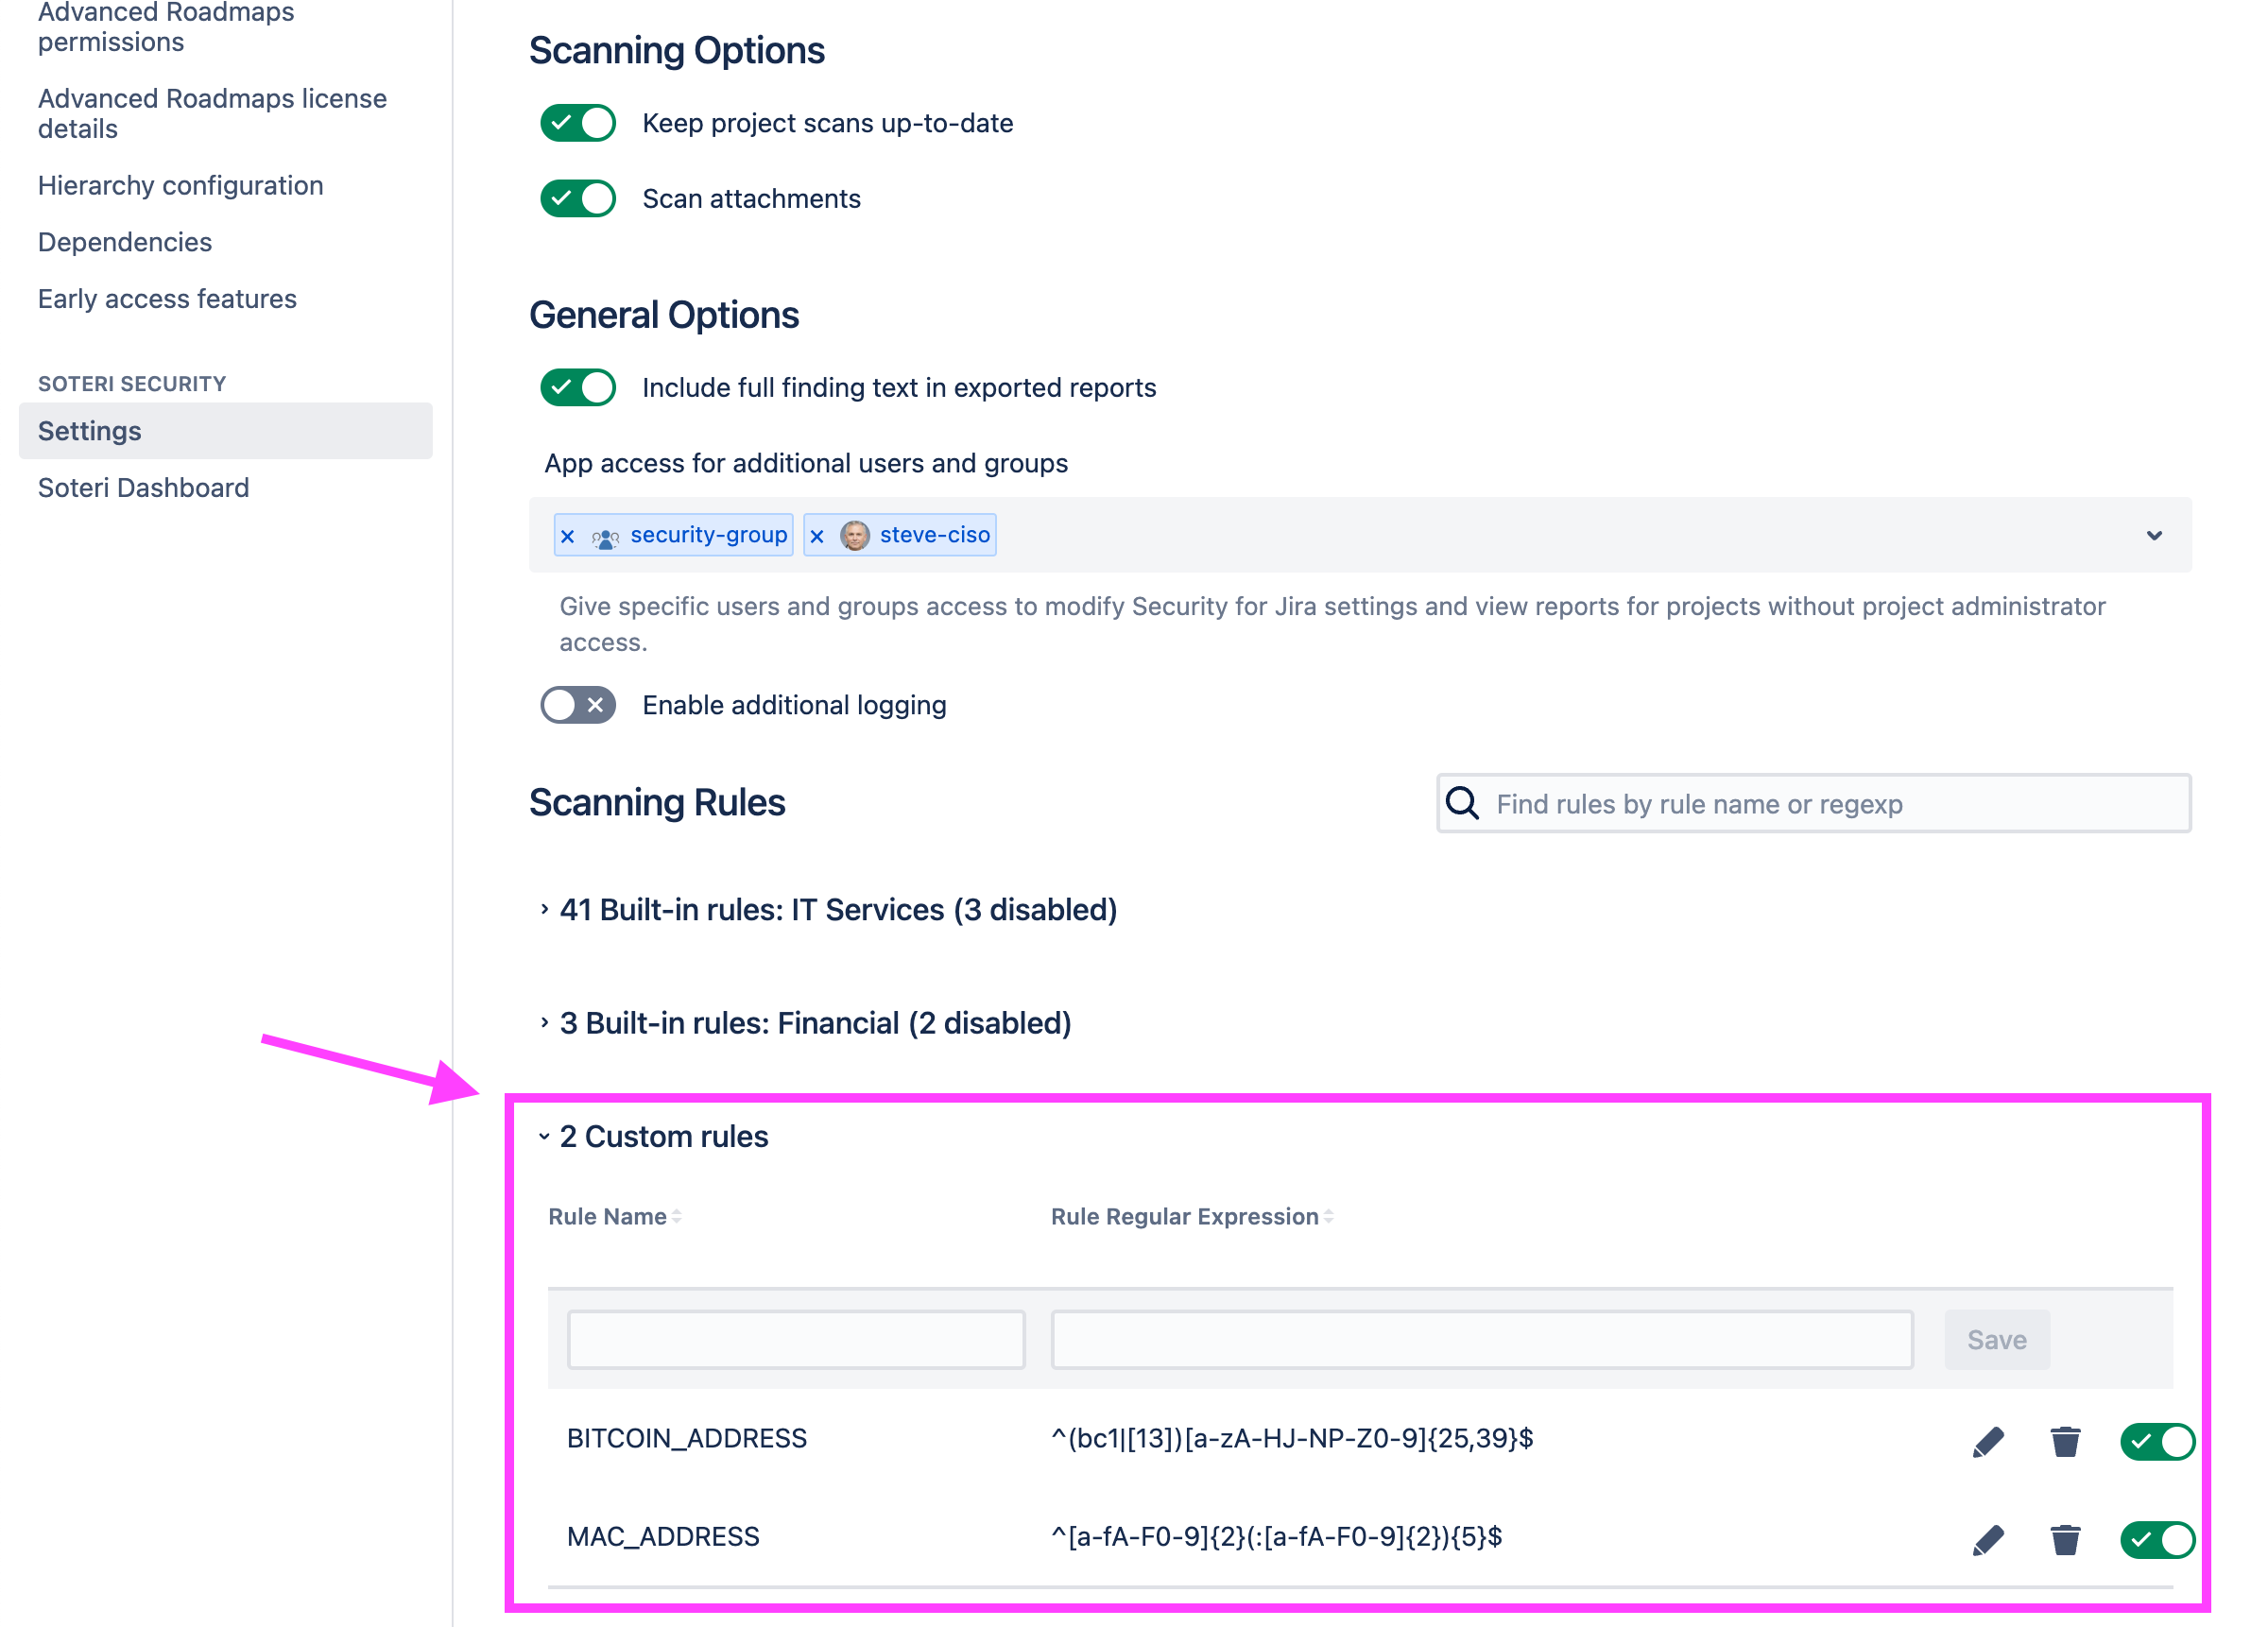Go to Hierarchy configuration page
This screenshot has width=2268, height=1627.
tap(180, 185)
